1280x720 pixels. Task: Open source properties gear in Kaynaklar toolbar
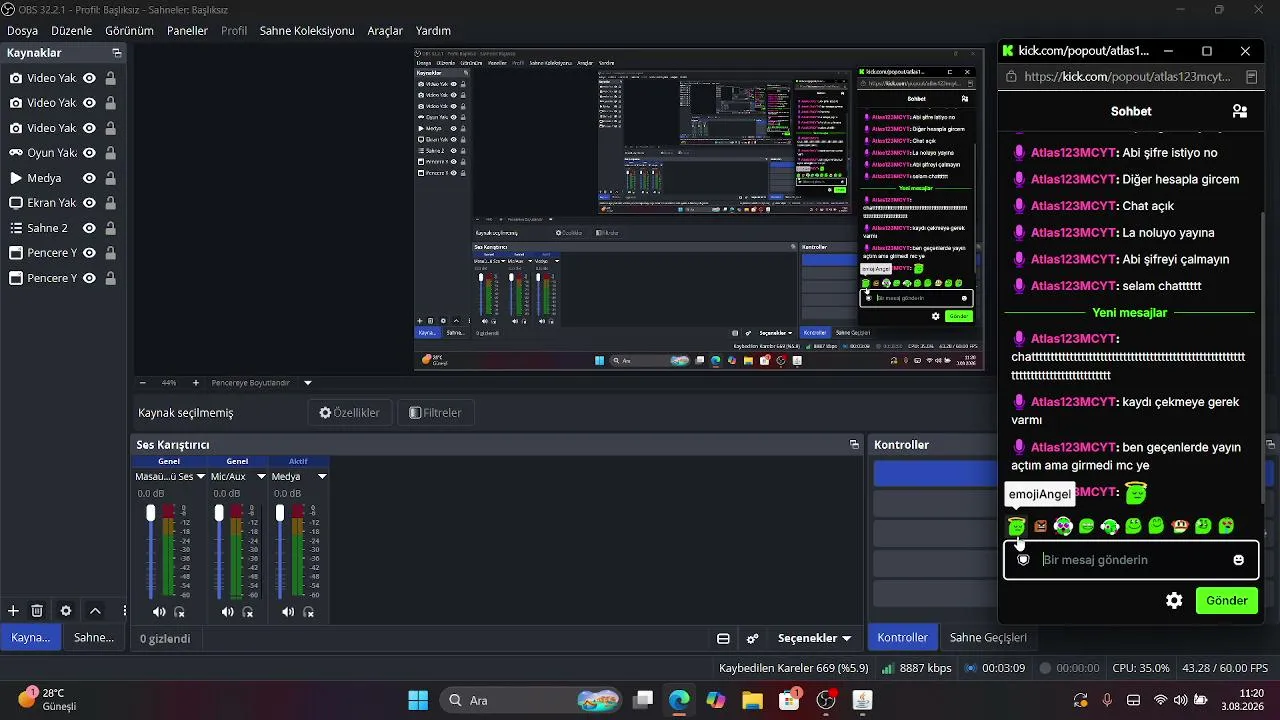tap(66, 611)
